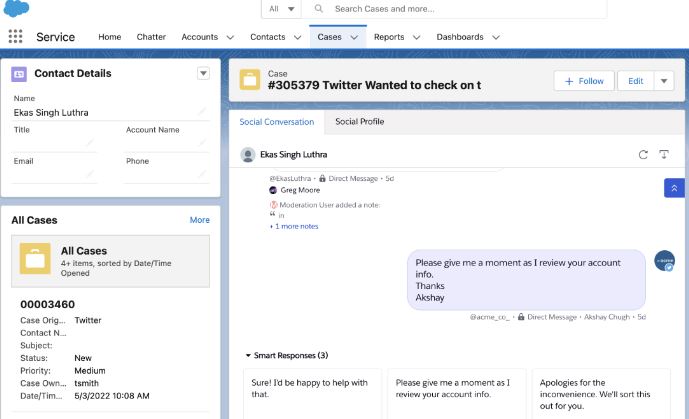
Task: Expand the Accounts tab chevron
Action: point(230,37)
